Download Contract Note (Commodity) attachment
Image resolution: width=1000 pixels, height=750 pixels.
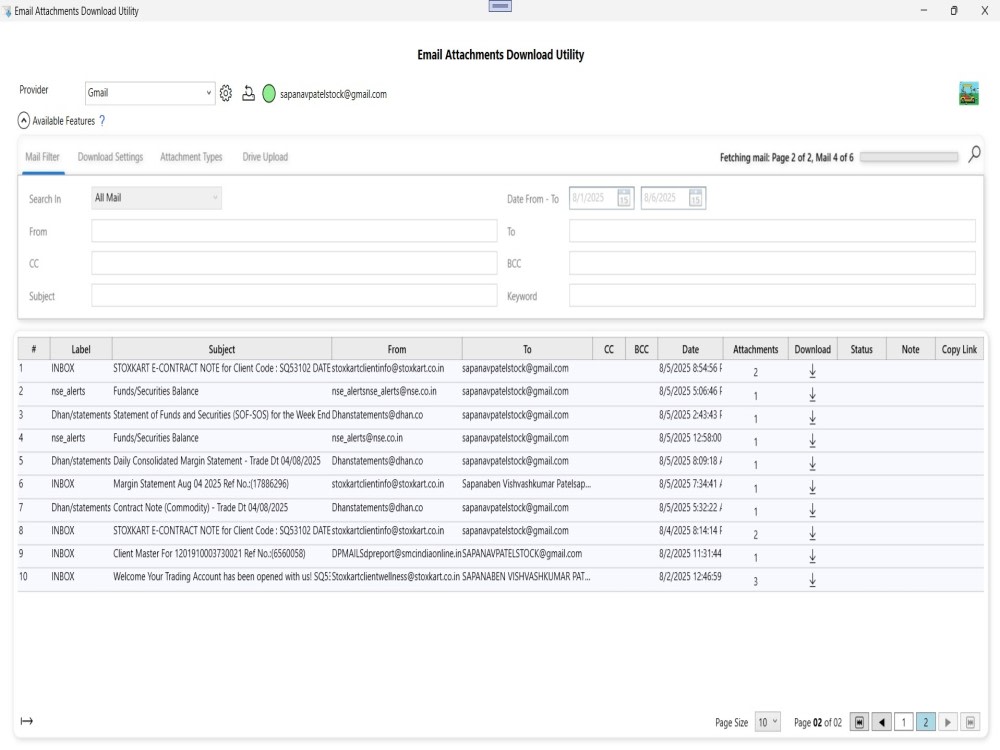coord(812,510)
